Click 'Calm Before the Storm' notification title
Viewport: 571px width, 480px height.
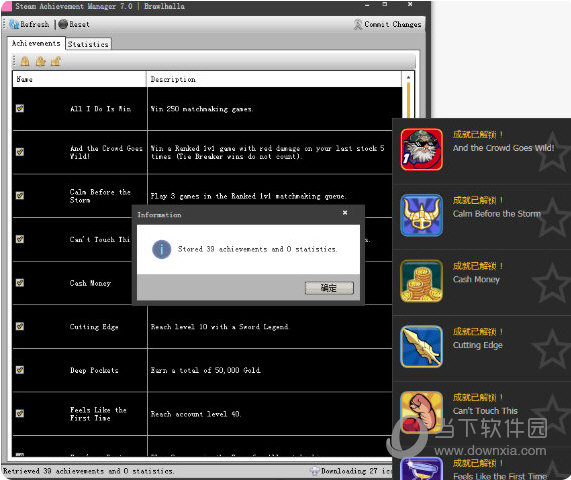tap(497, 214)
